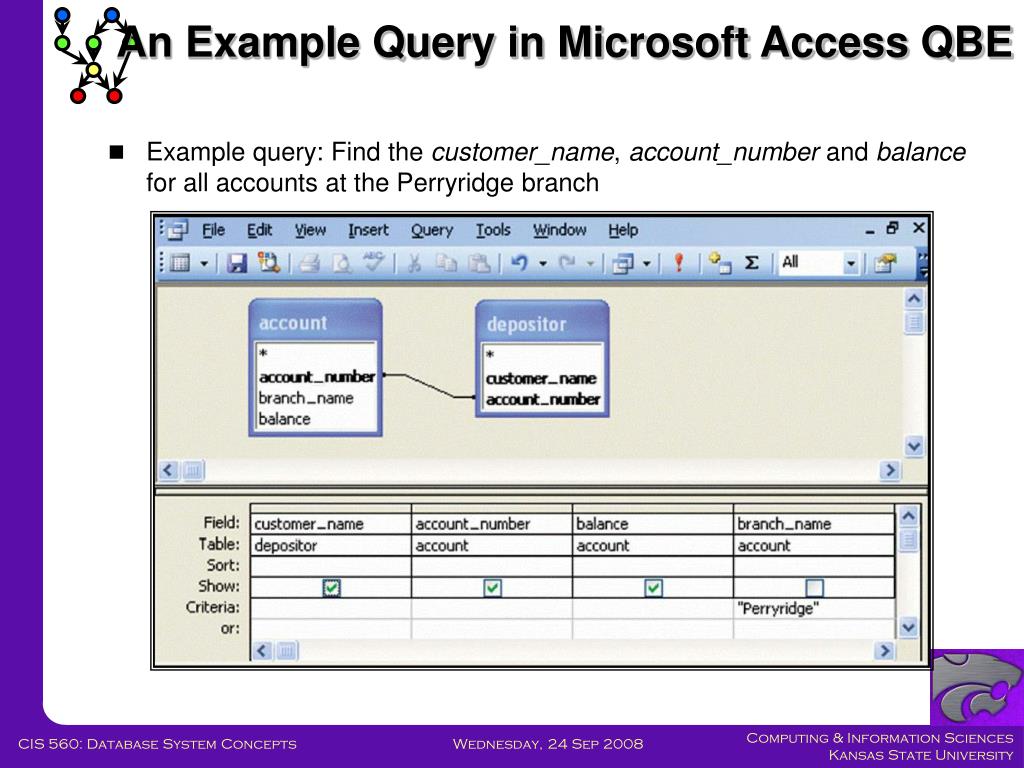The image size is (1024, 768).
Task: Click the Save floppy disk icon
Action: (236, 263)
